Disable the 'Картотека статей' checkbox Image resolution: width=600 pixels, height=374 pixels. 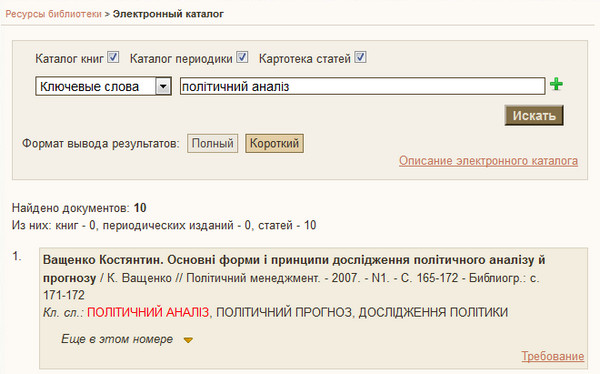coord(360,57)
